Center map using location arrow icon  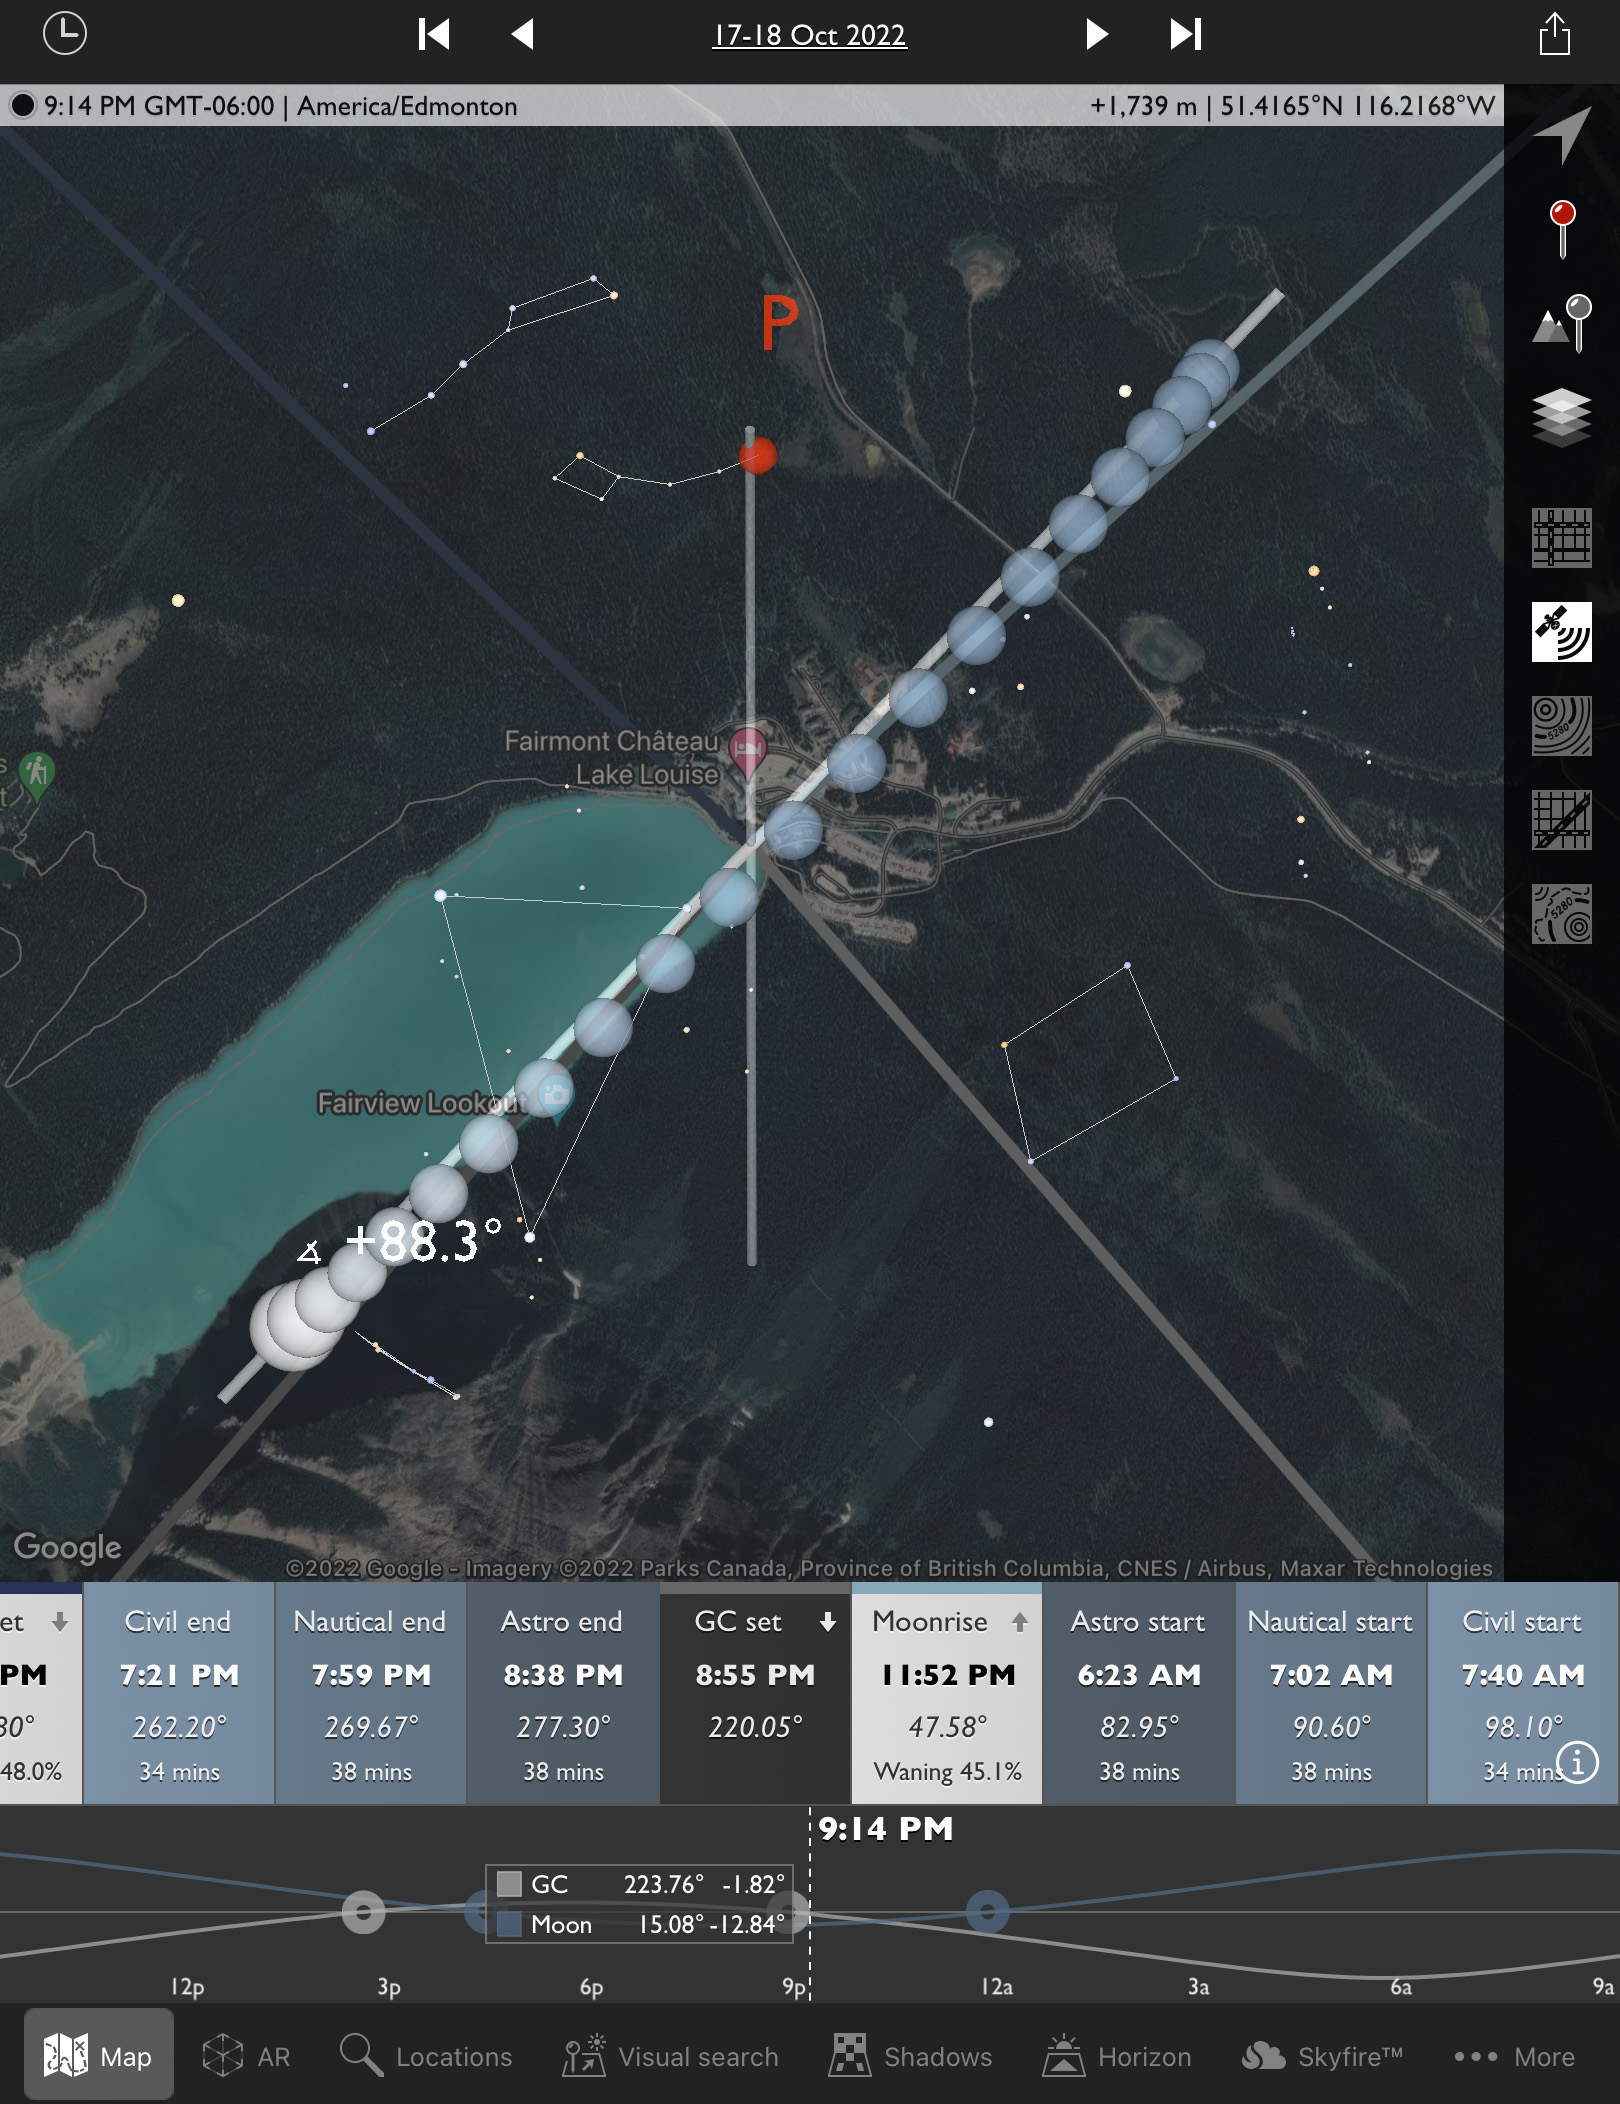click(x=1562, y=133)
